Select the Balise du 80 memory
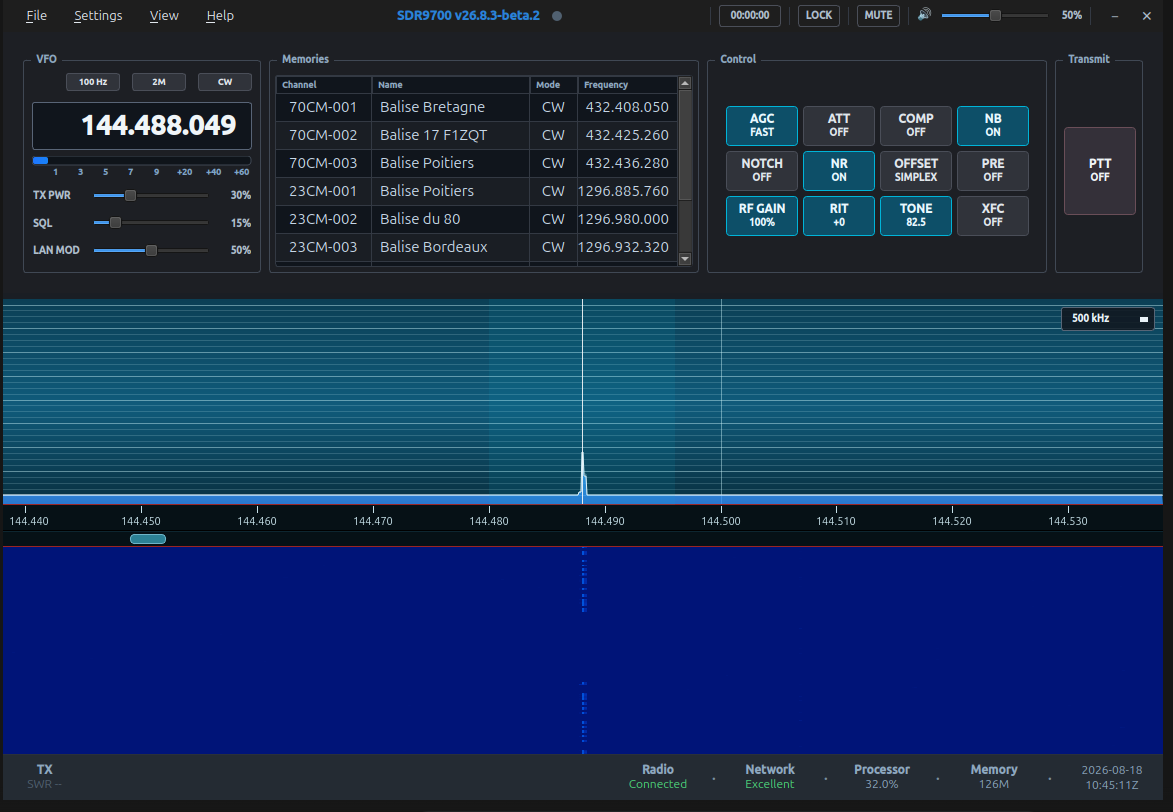The height and width of the screenshot is (812, 1173). click(x=477, y=219)
